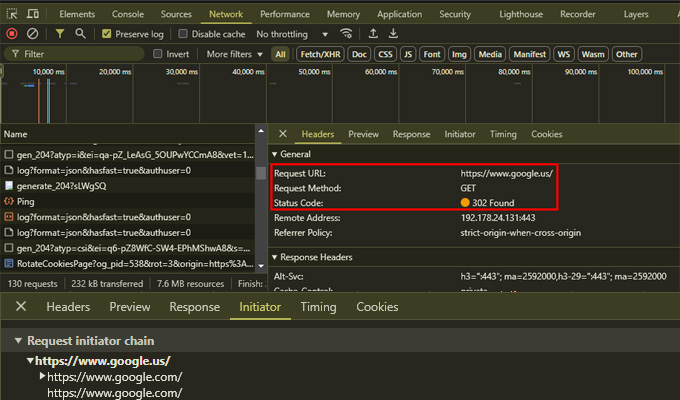
Task: Open the Response tab in request details
Action: tap(411, 134)
